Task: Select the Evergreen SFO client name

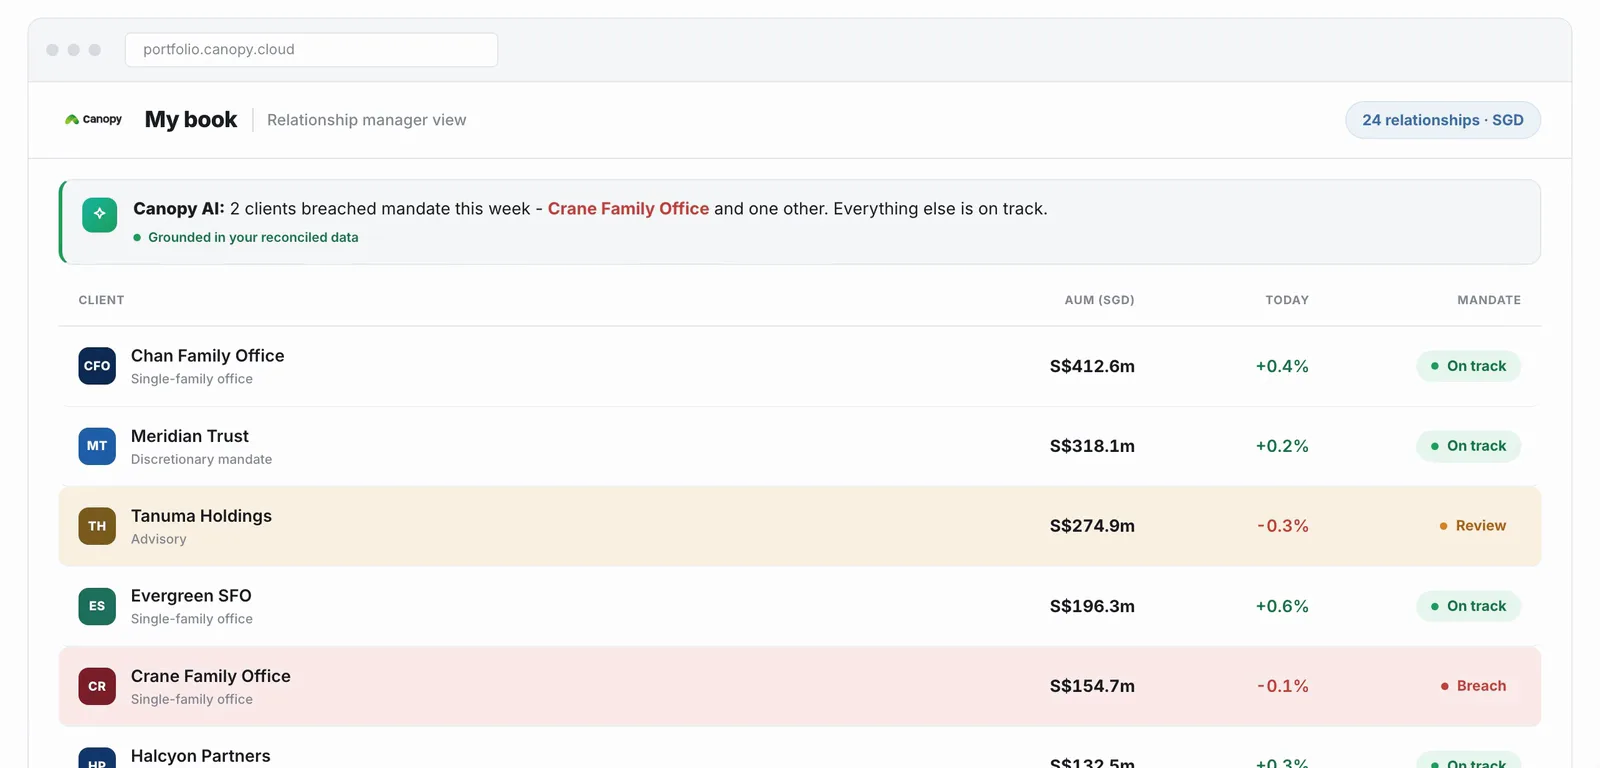Action: (191, 596)
